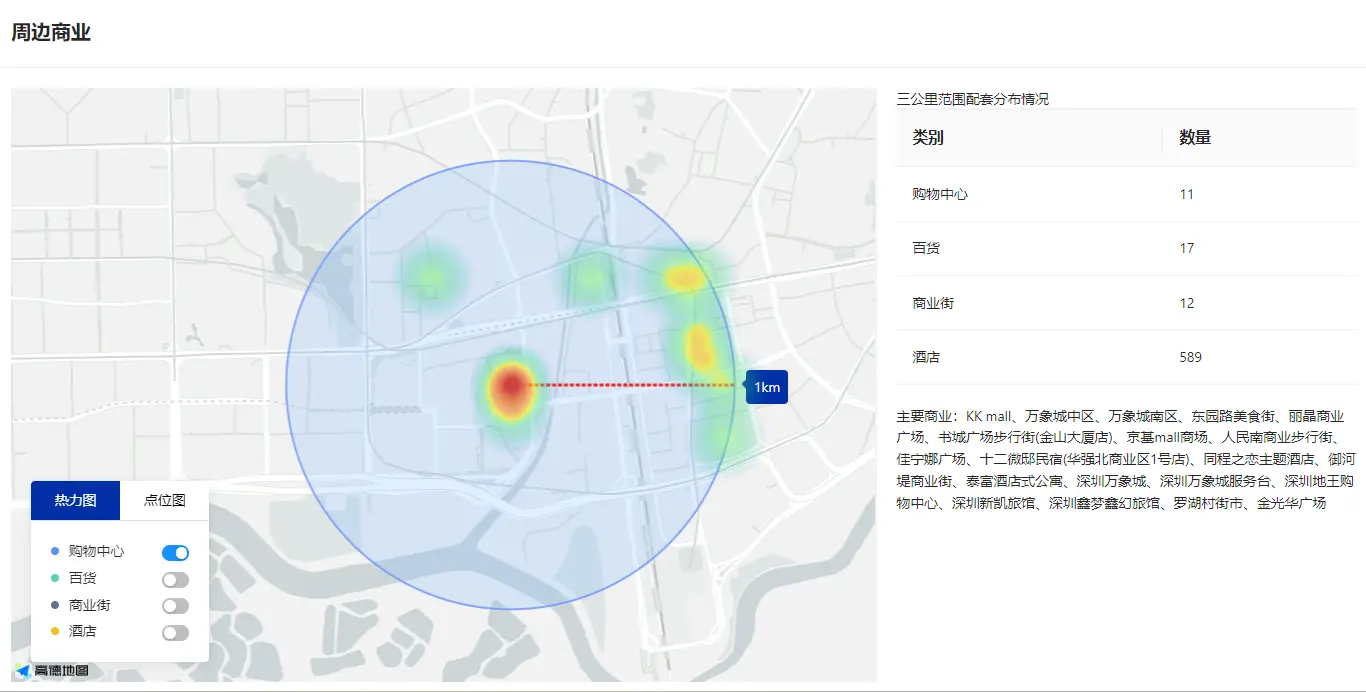Disable the 购物中心 toggle switch
1366x692 pixels.
[x=175, y=552]
